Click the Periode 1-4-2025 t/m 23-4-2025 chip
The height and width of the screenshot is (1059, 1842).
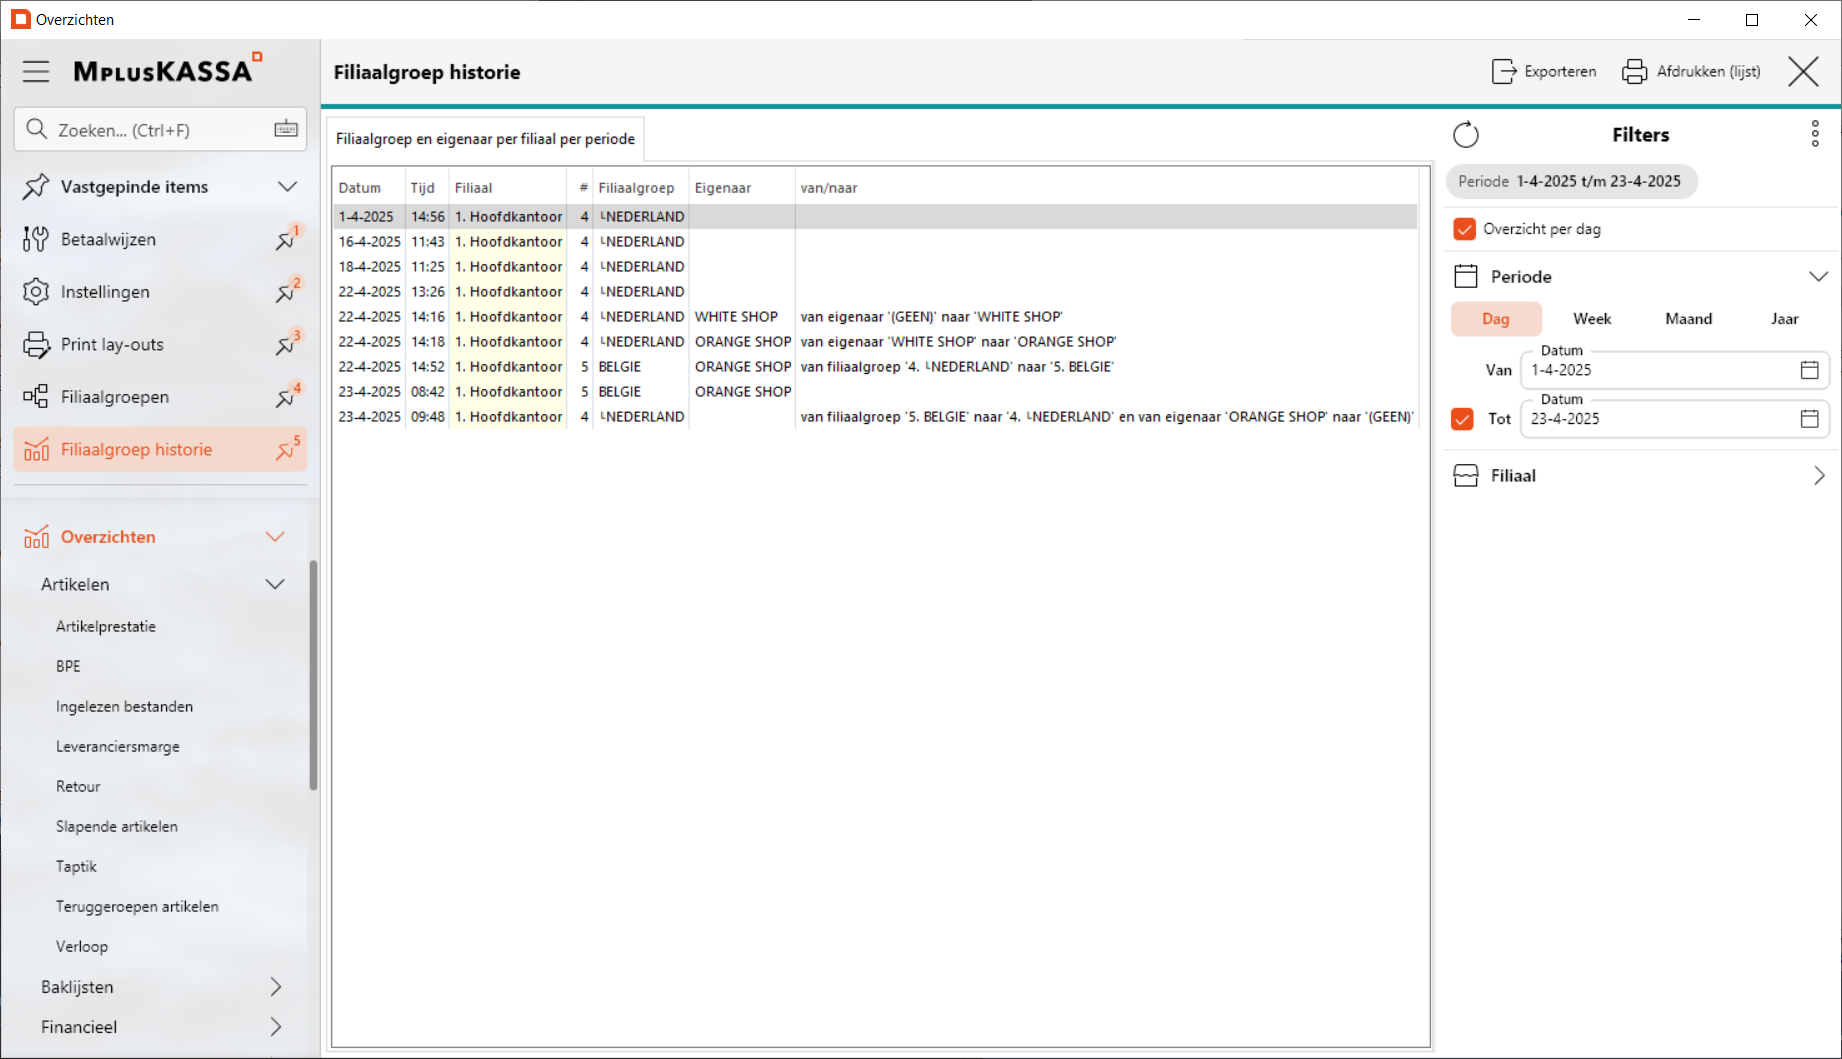(x=1571, y=181)
